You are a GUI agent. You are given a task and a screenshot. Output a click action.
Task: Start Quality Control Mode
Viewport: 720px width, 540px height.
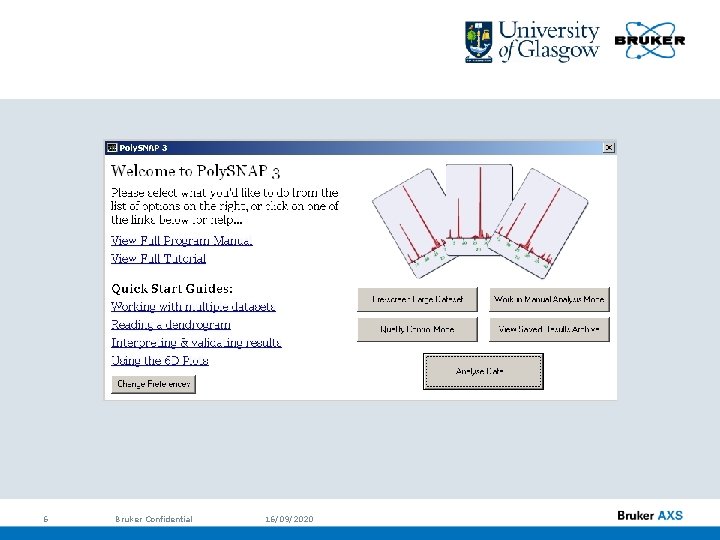pos(417,329)
